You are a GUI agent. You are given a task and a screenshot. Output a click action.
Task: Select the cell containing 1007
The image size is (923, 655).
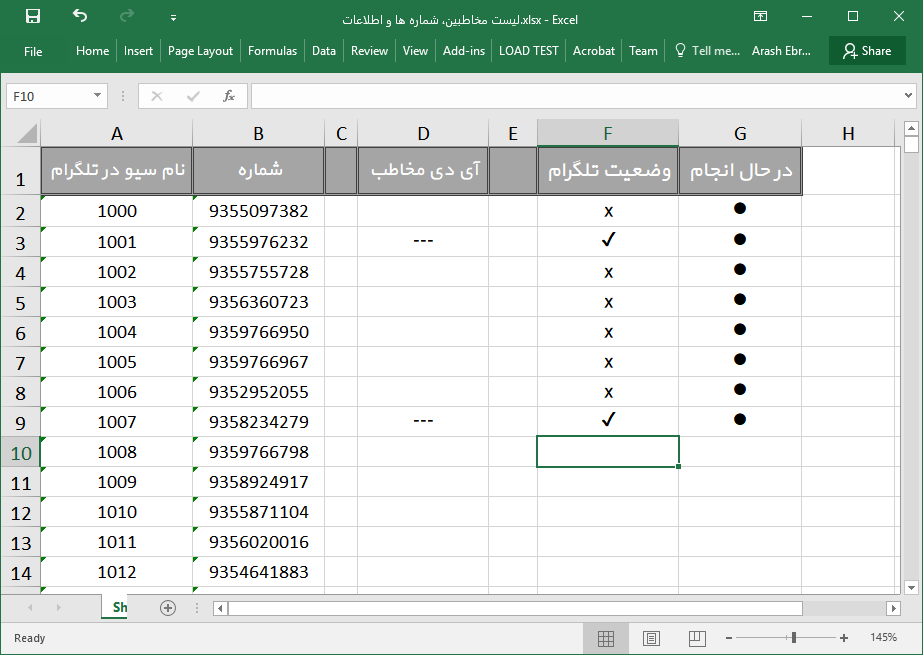[x=117, y=422]
